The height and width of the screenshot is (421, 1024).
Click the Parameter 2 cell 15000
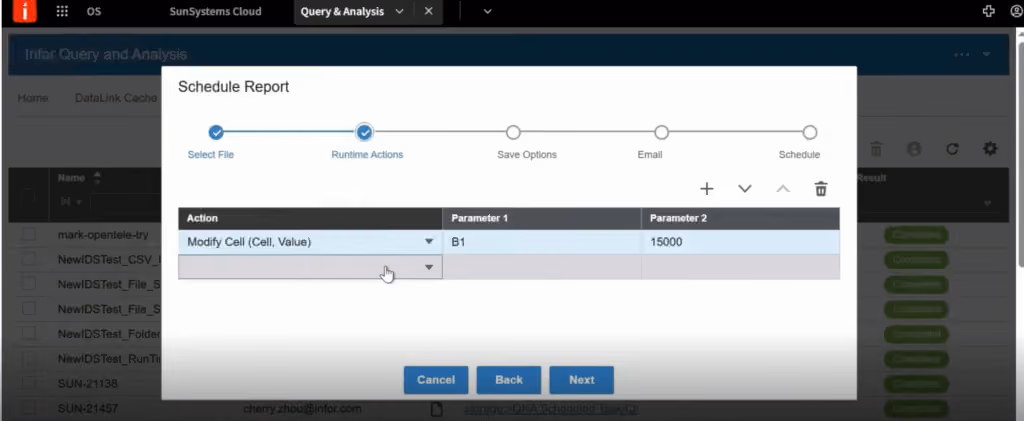pos(741,242)
